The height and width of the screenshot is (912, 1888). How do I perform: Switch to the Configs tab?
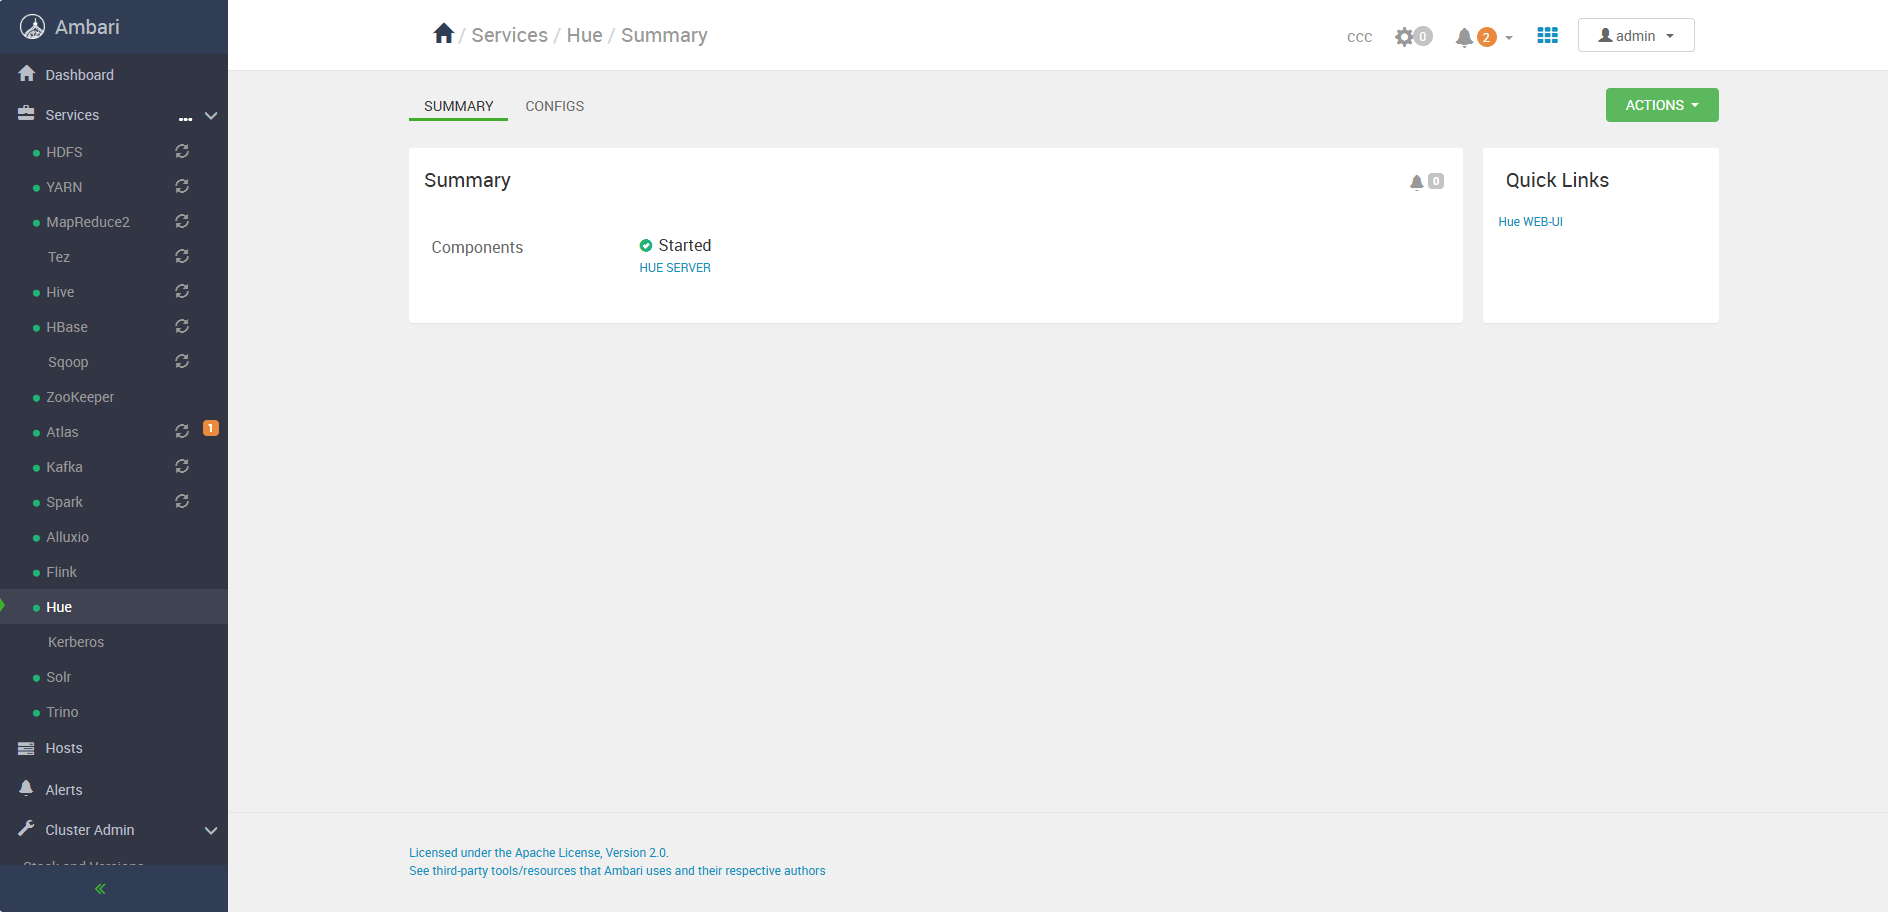[x=554, y=106]
